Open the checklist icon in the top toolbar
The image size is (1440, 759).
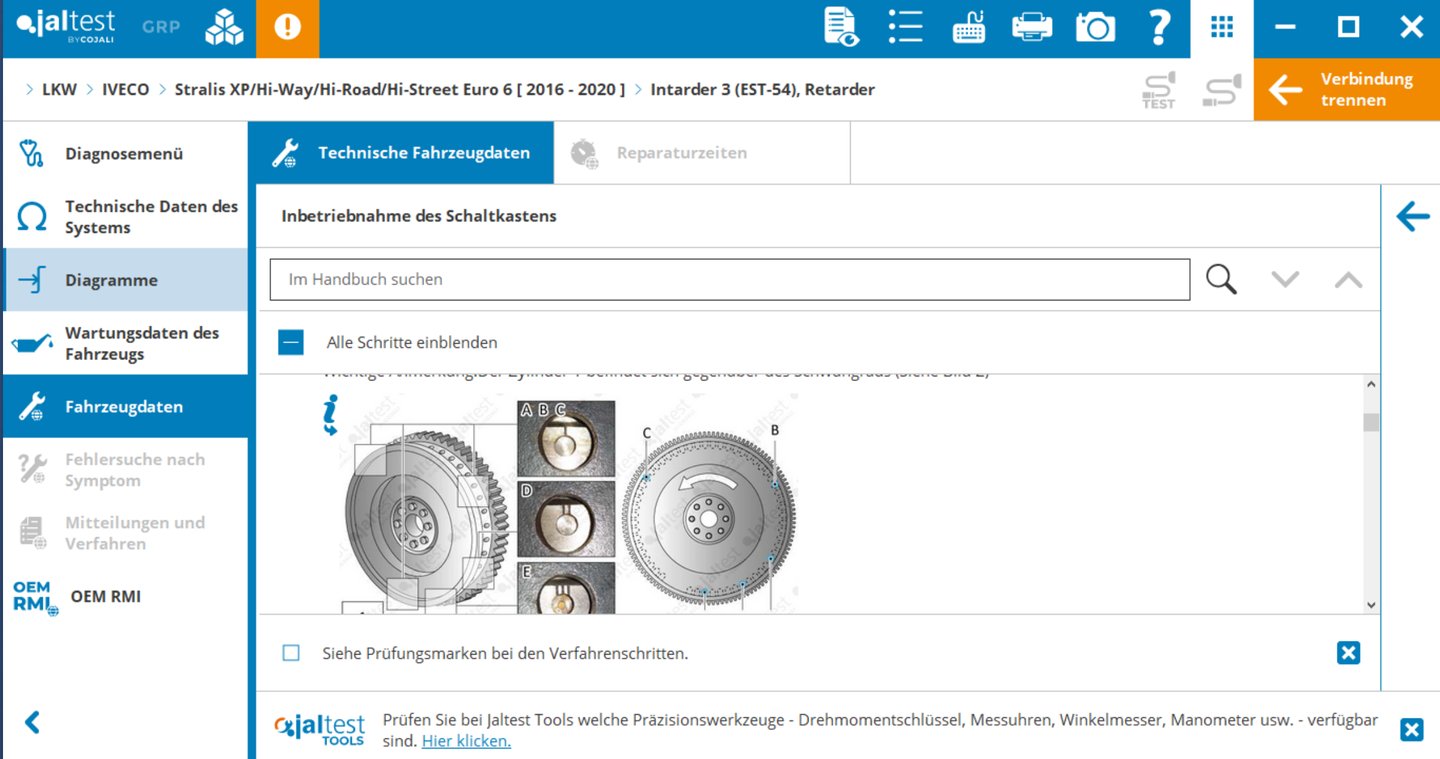(905, 27)
